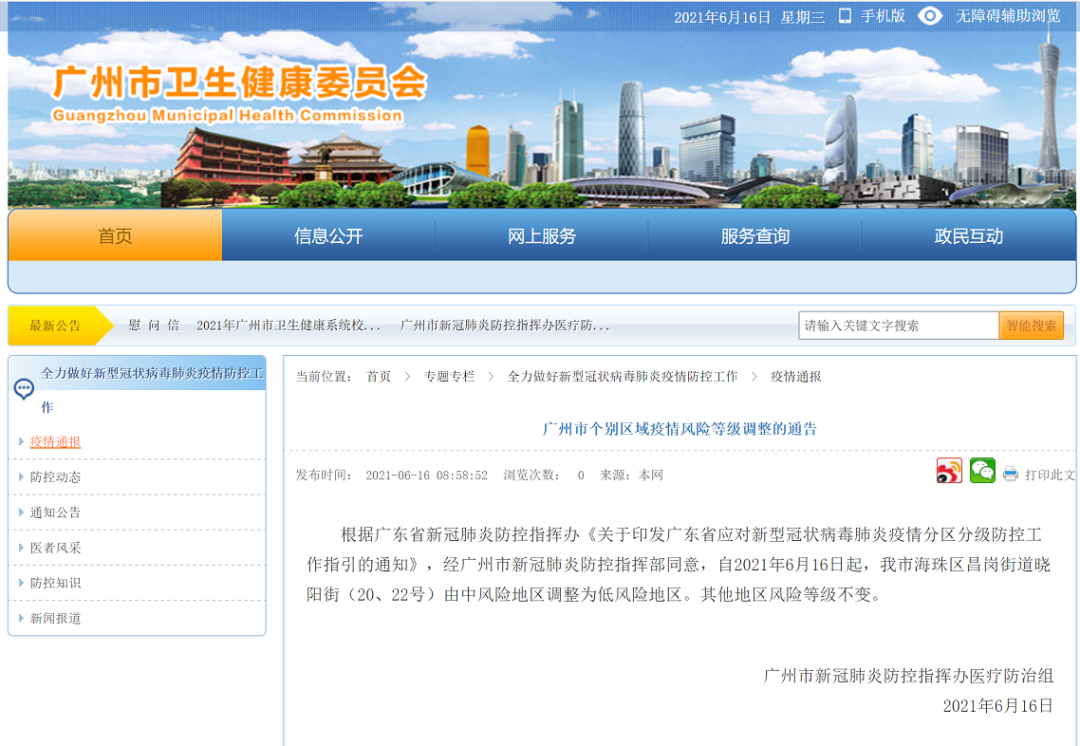Click the orange 首页 highlighted tab
1080x746 pixels.
pos(115,235)
